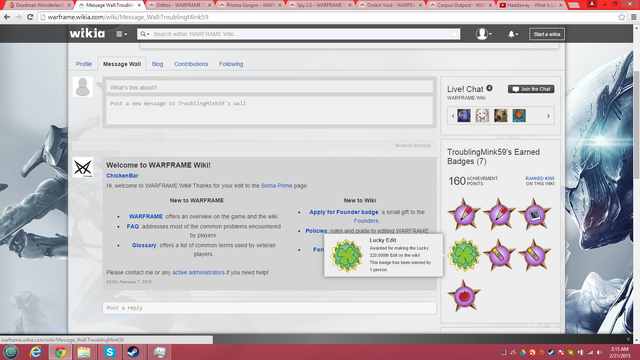Open File Explorer from the taskbar
Screen dimensions: 640x360
pos(84,352)
